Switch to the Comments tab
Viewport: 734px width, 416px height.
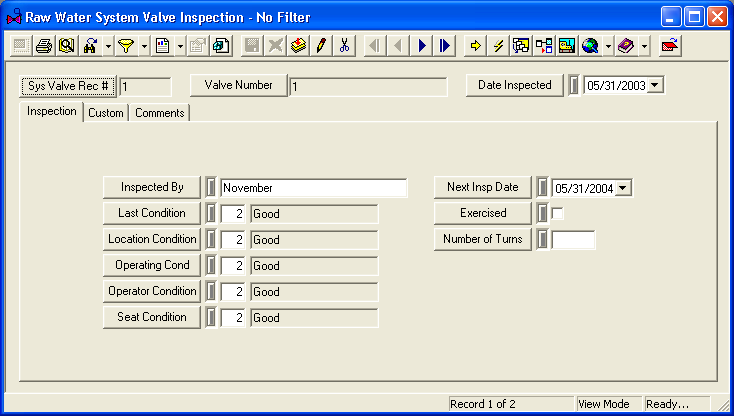pyautogui.click(x=160, y=113)
